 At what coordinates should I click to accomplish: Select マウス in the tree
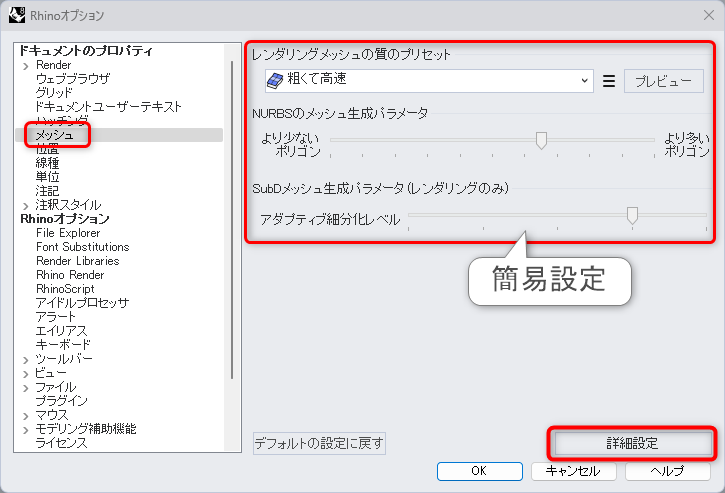[52, 414]
